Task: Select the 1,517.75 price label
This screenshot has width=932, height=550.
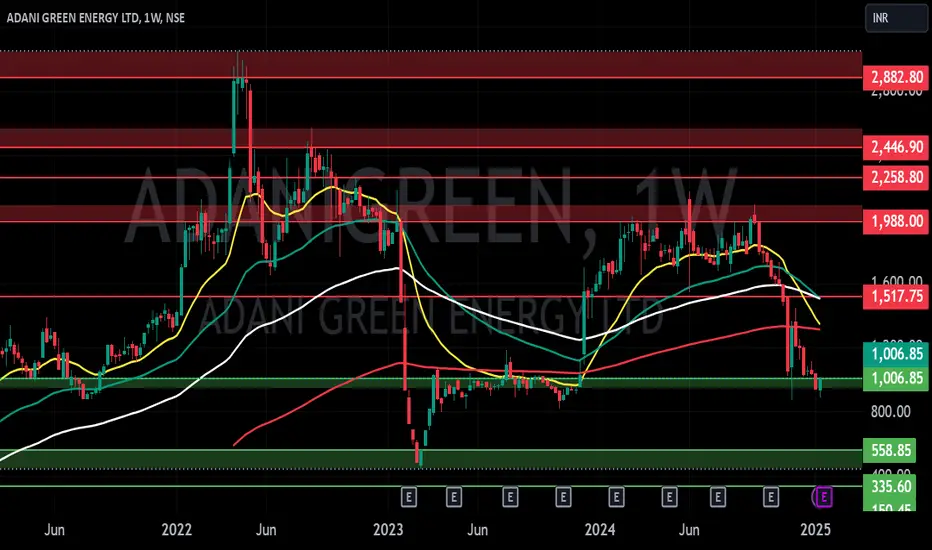Action: coord(896,296)
